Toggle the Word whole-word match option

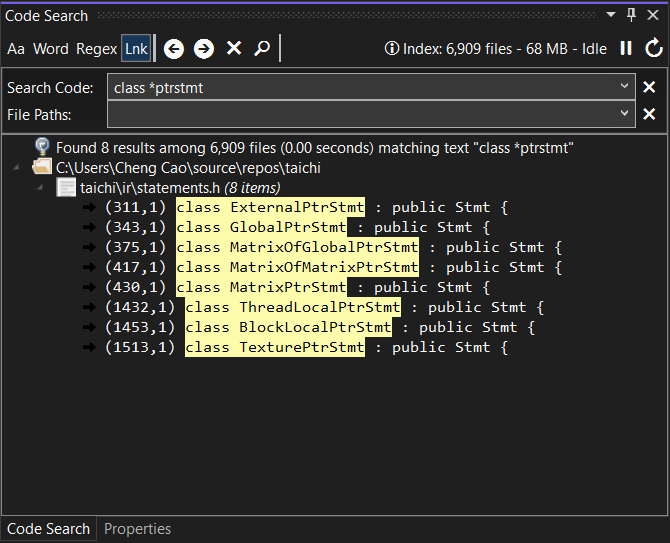click(x=50, y=49)
